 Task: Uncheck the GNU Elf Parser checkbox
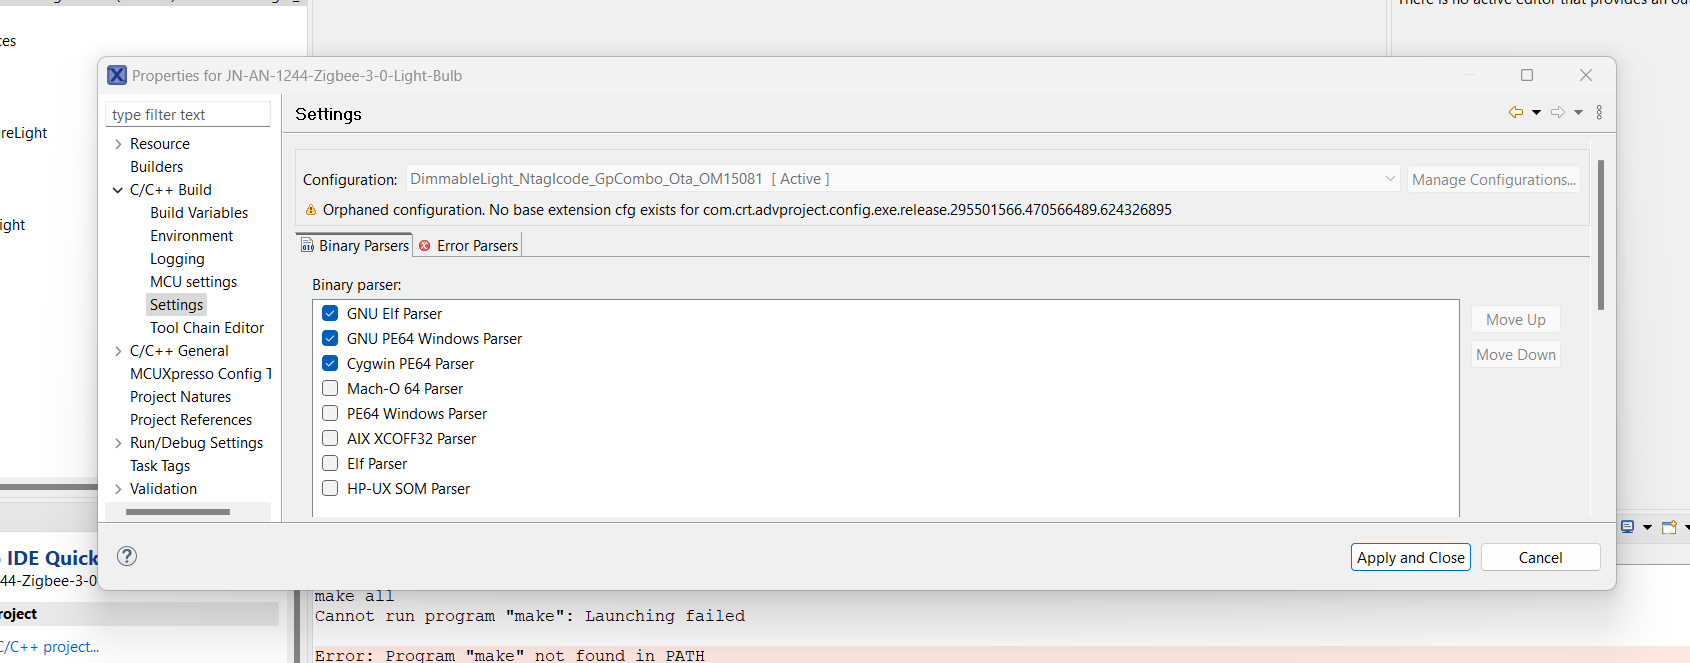(330, 313)
